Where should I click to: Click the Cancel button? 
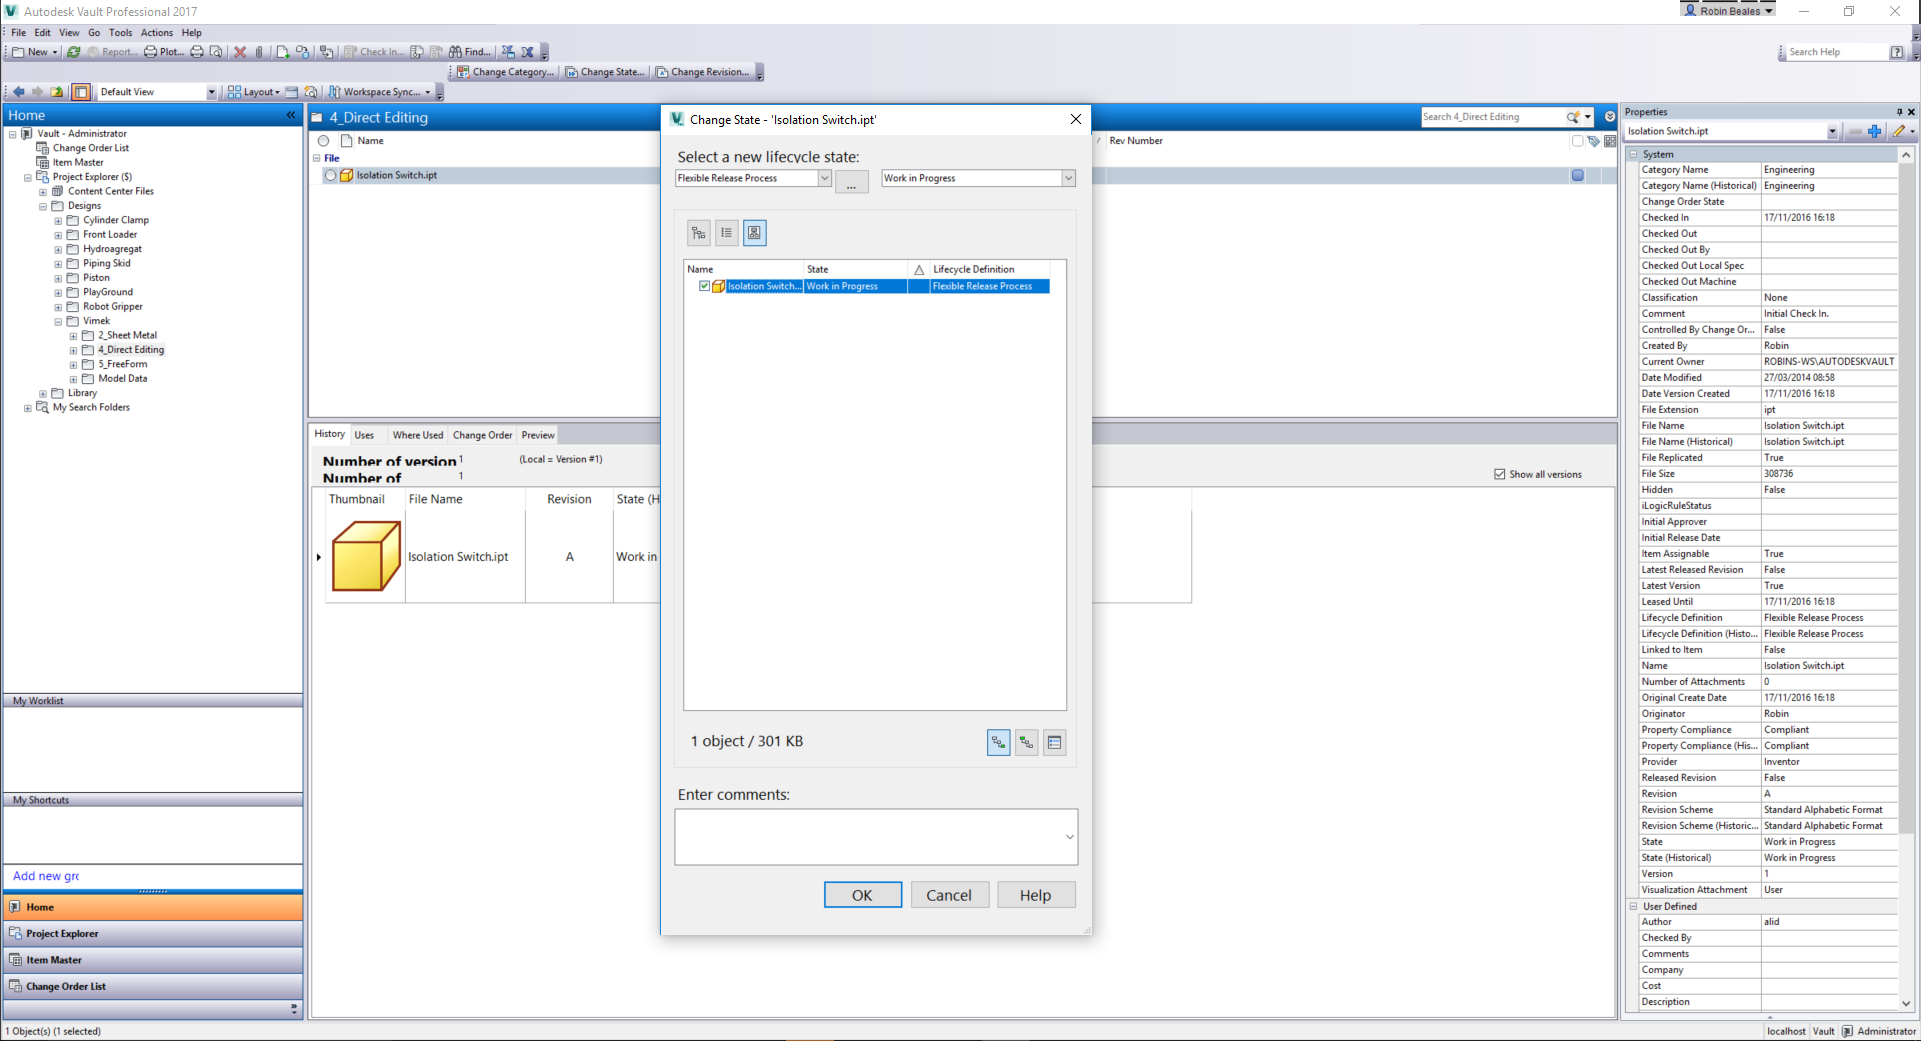[948, 895]
